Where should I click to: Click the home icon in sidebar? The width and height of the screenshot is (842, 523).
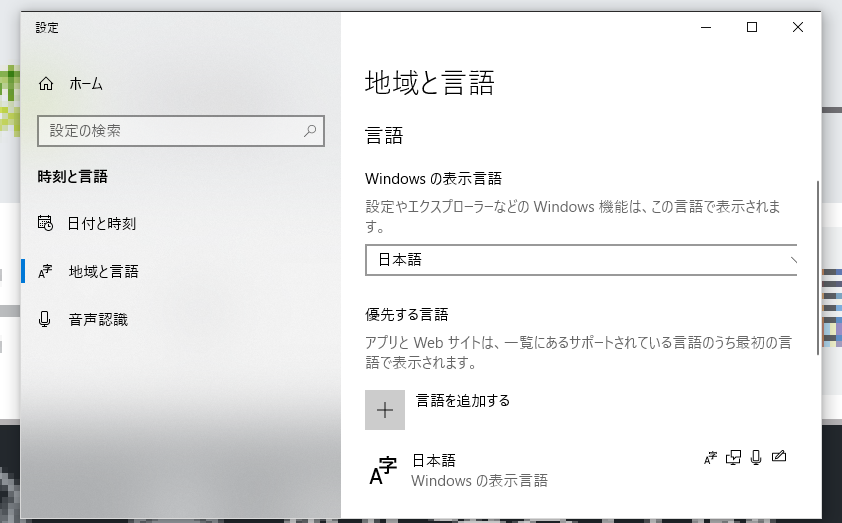46,84
